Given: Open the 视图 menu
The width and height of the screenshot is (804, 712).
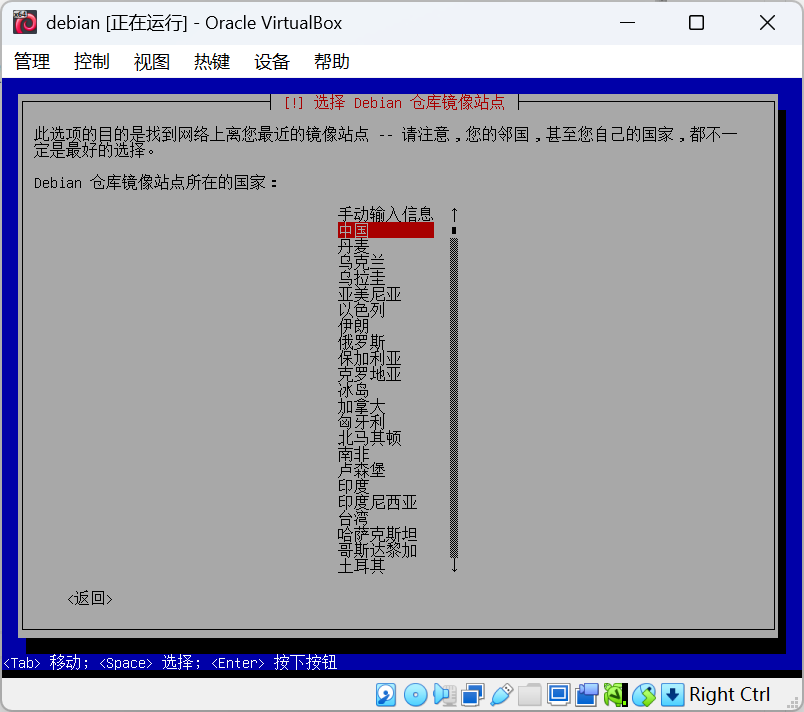Looking at the screenshot, I should click(152, 62).
